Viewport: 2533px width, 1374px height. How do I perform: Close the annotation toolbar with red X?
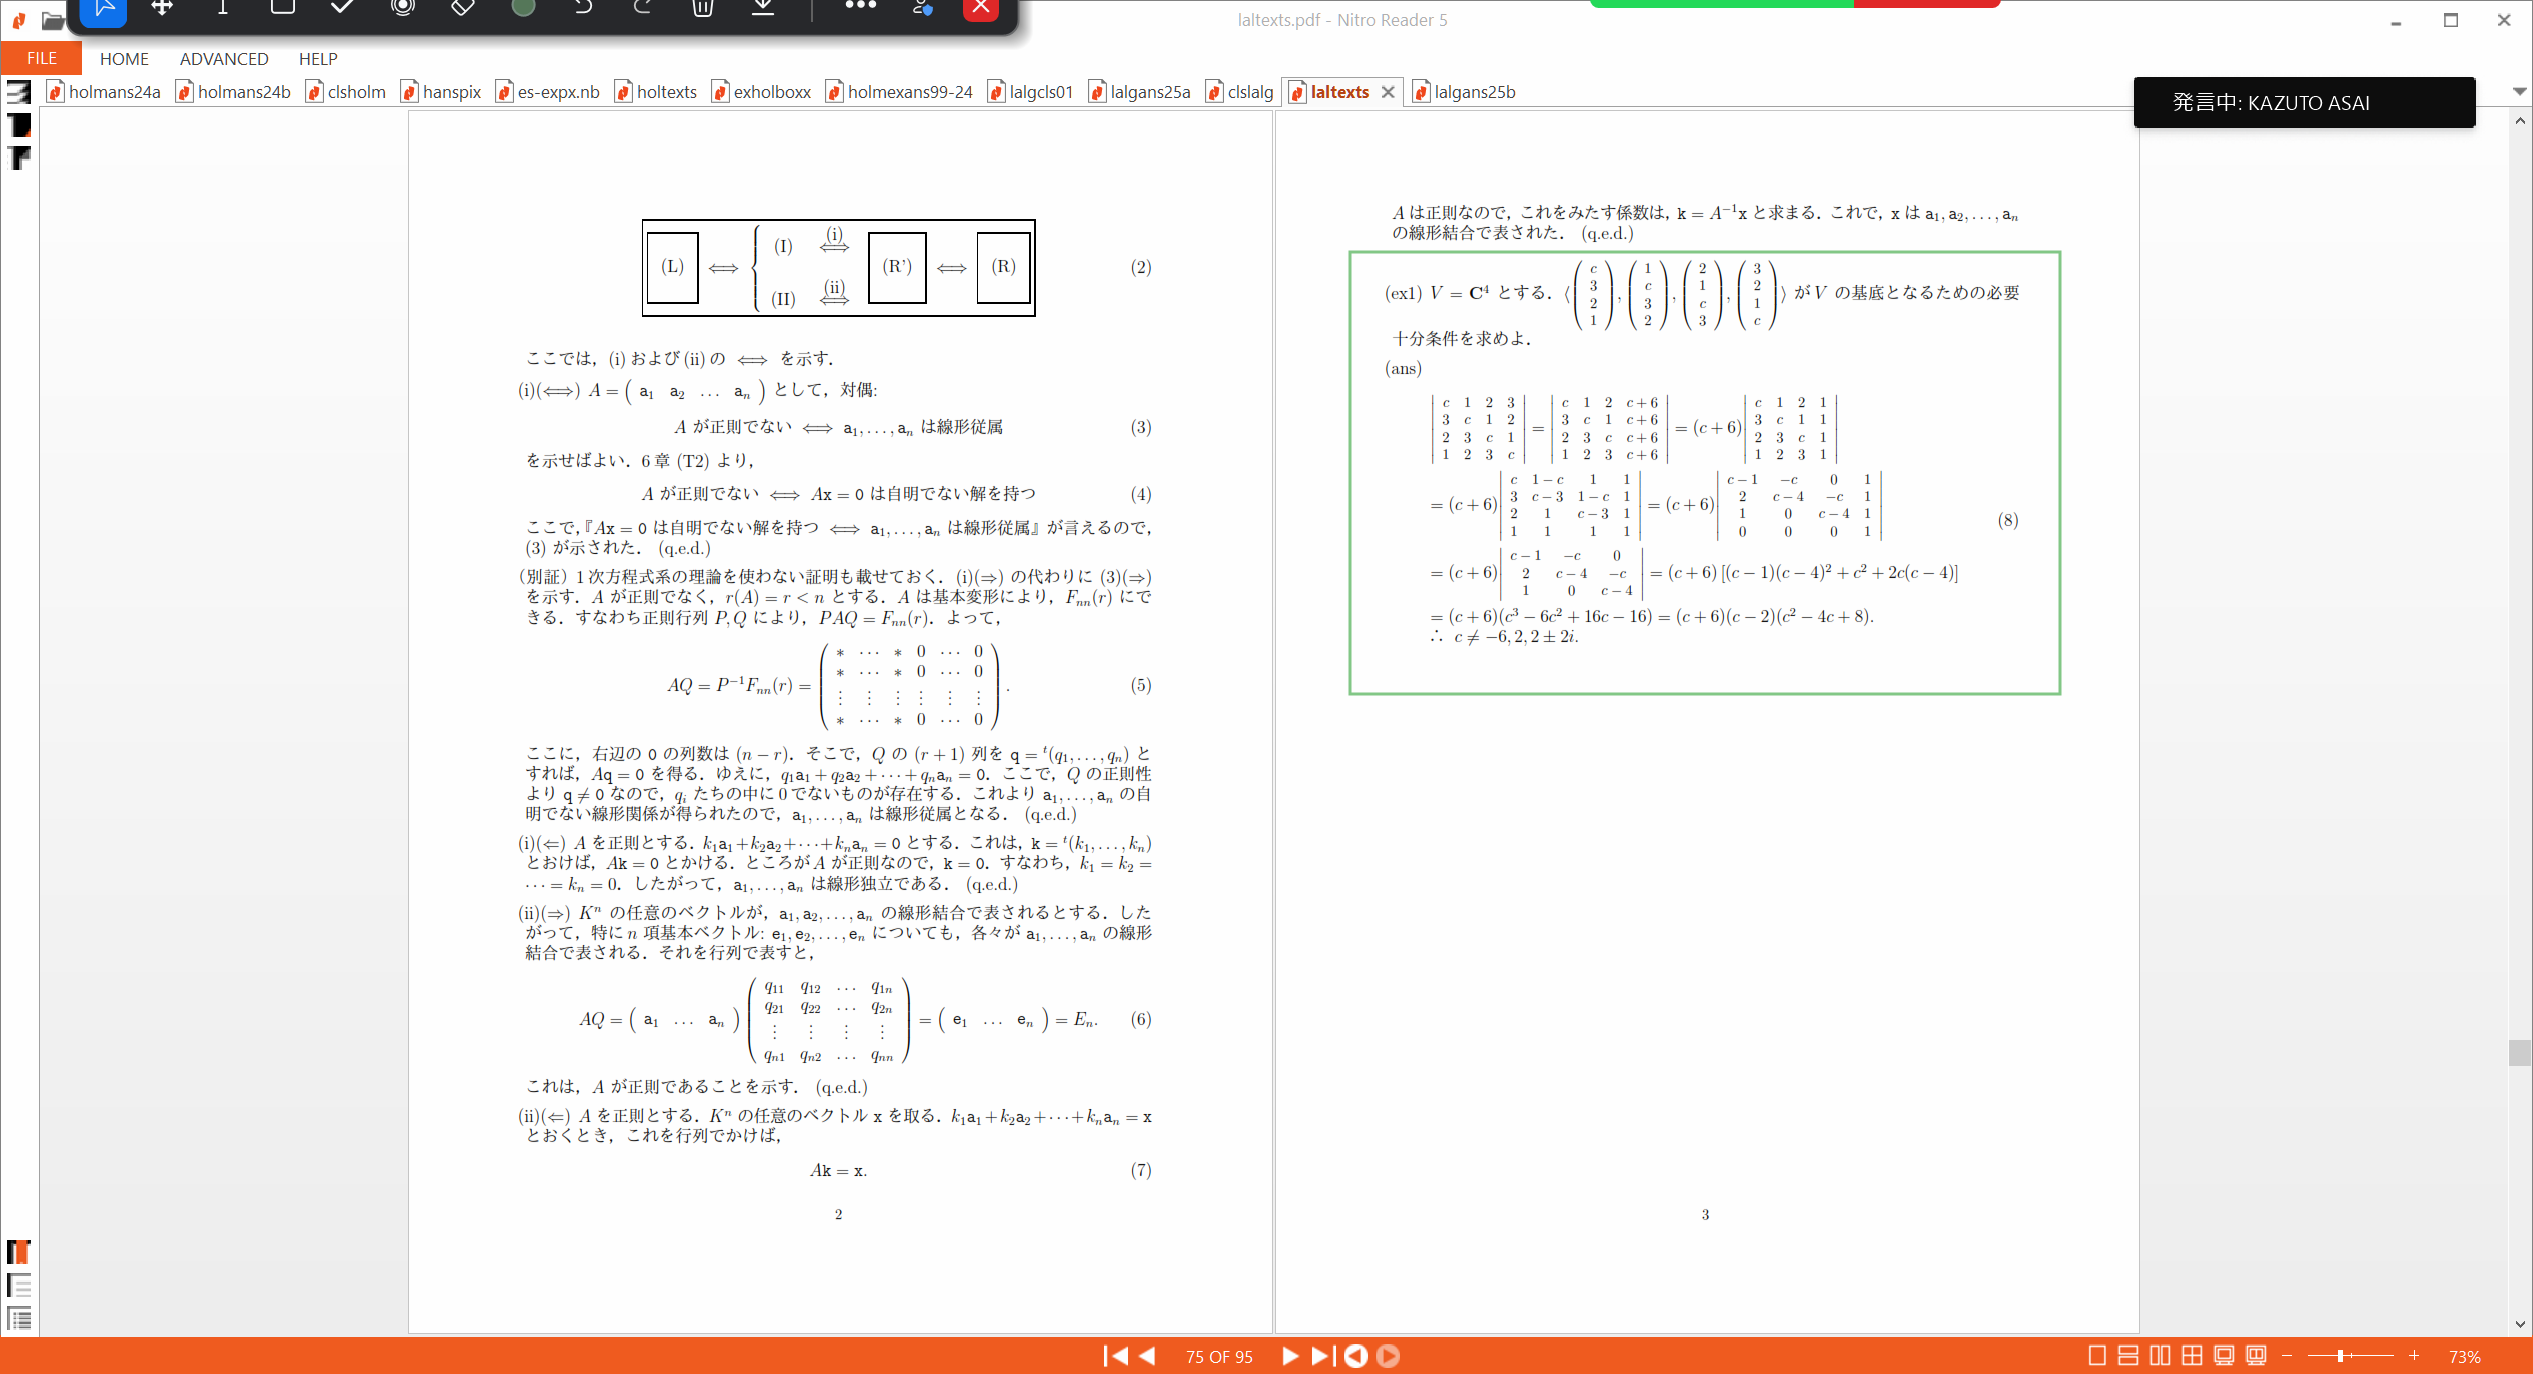coord(981,8)
